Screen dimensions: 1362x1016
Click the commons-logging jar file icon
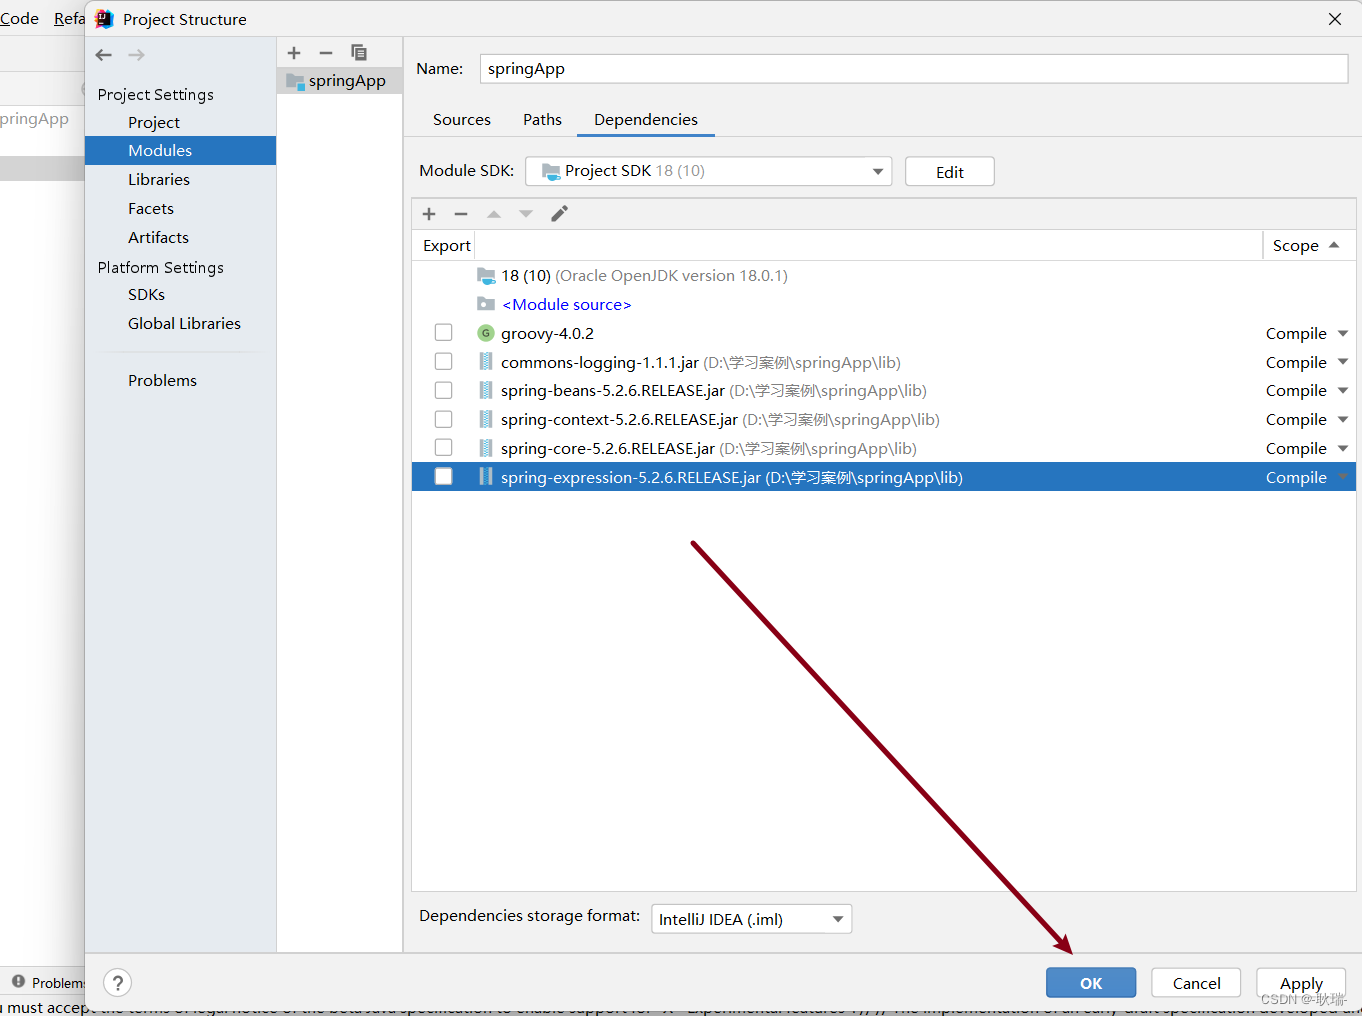(486, 362)
